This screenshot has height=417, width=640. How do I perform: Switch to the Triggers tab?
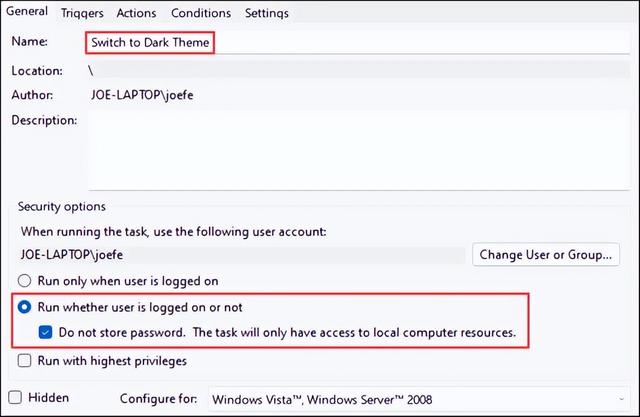click(82, 13)
